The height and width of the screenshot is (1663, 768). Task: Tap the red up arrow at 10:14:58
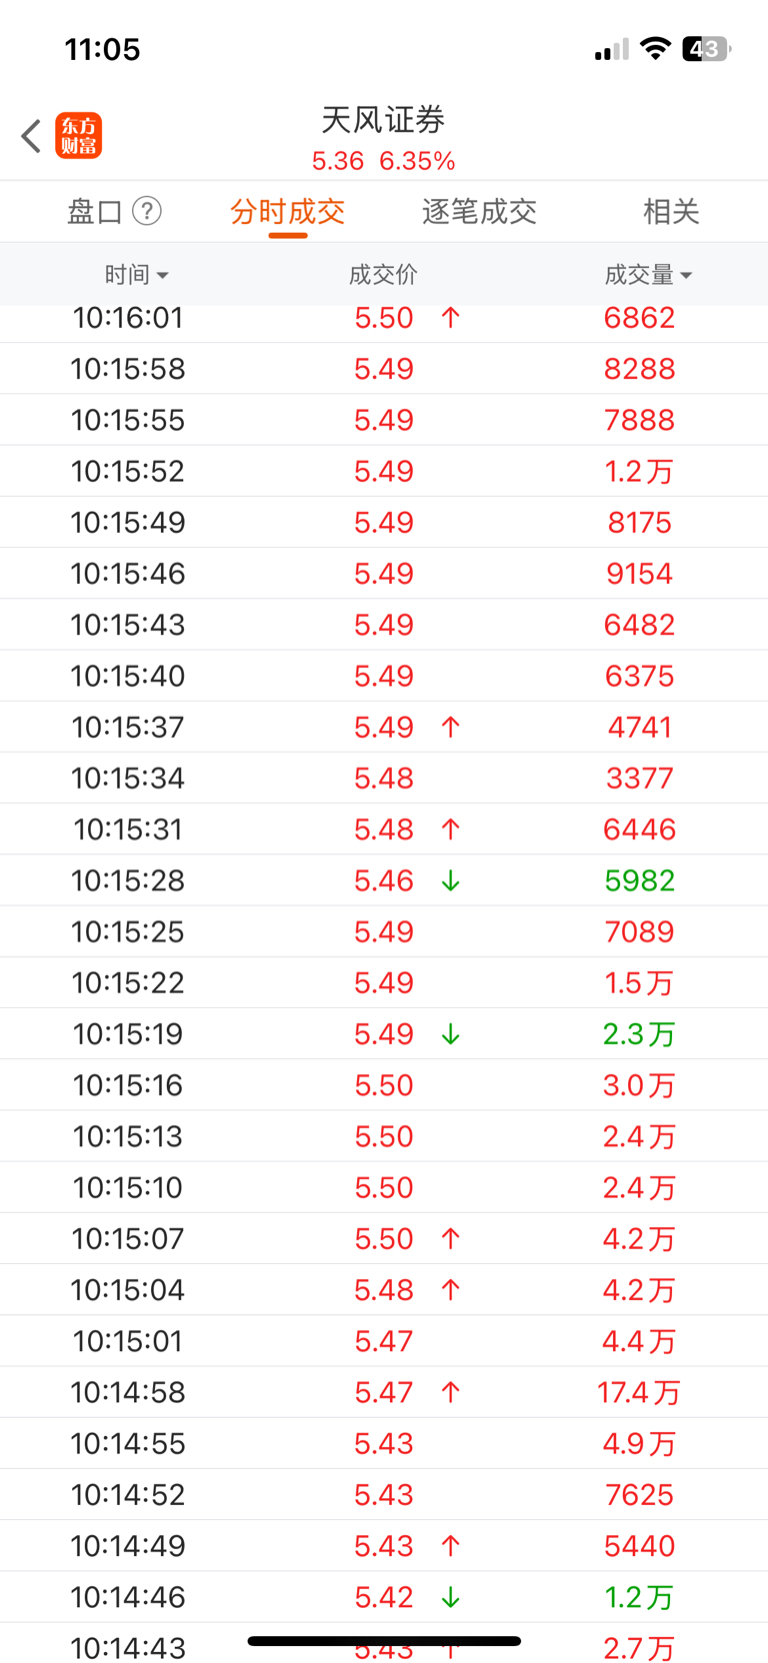(451, 1392)
